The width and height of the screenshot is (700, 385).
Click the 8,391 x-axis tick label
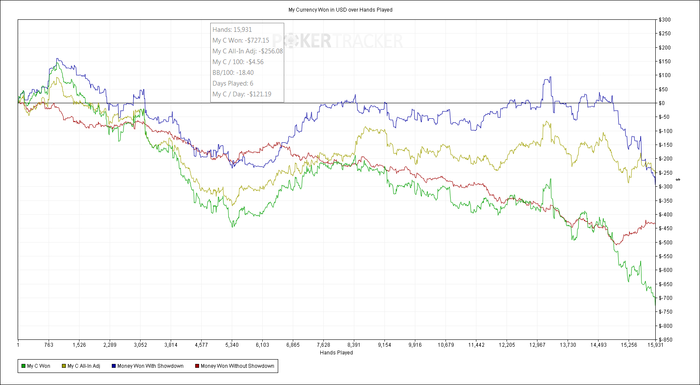pos(354,345)
